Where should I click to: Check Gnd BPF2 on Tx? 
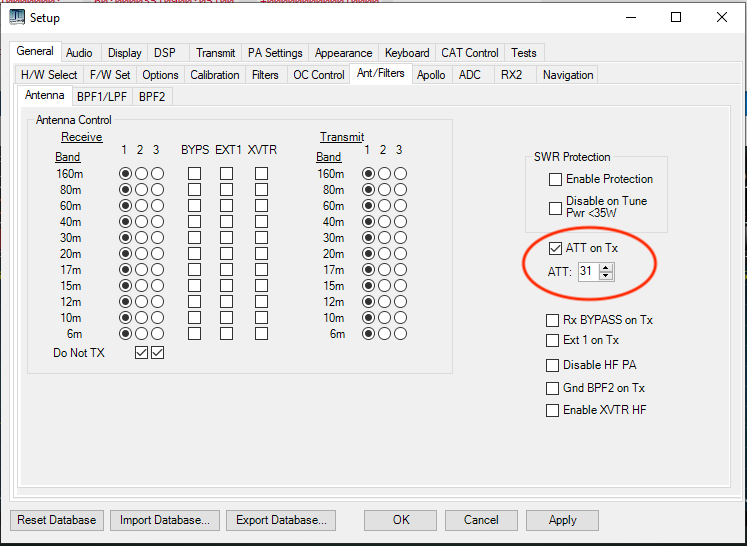553,388
